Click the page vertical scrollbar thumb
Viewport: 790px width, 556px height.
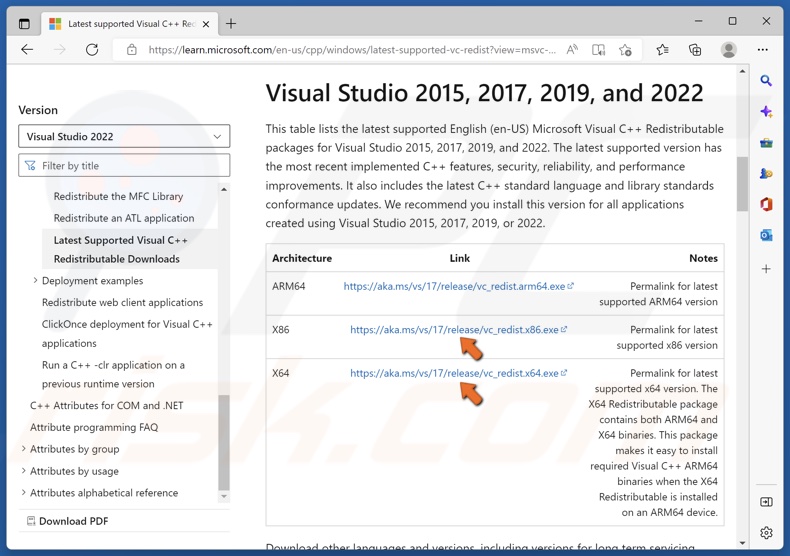click(x=742, y=184)
